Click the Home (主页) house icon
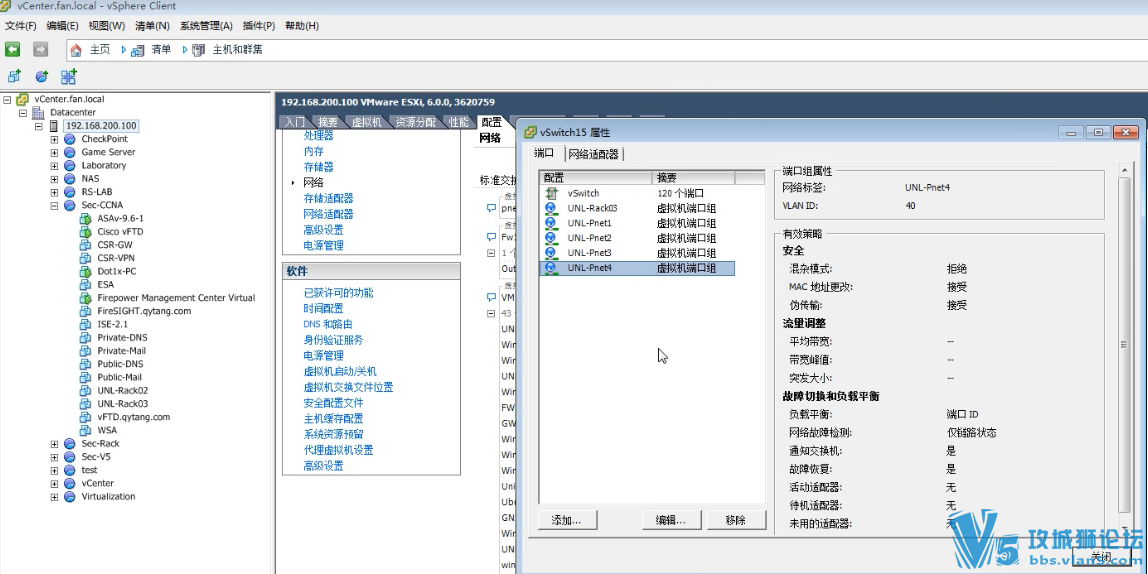 pos(76,50)
